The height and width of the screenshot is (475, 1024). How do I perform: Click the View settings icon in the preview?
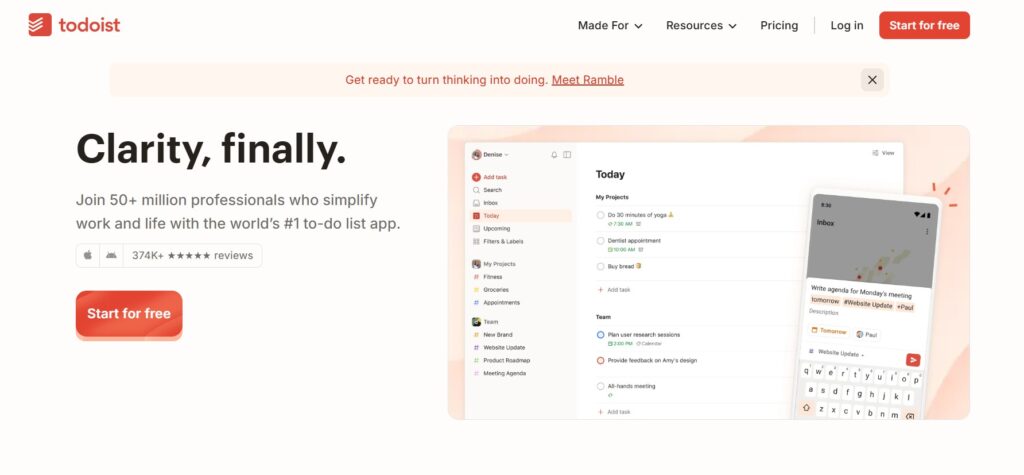click(875, 153)
